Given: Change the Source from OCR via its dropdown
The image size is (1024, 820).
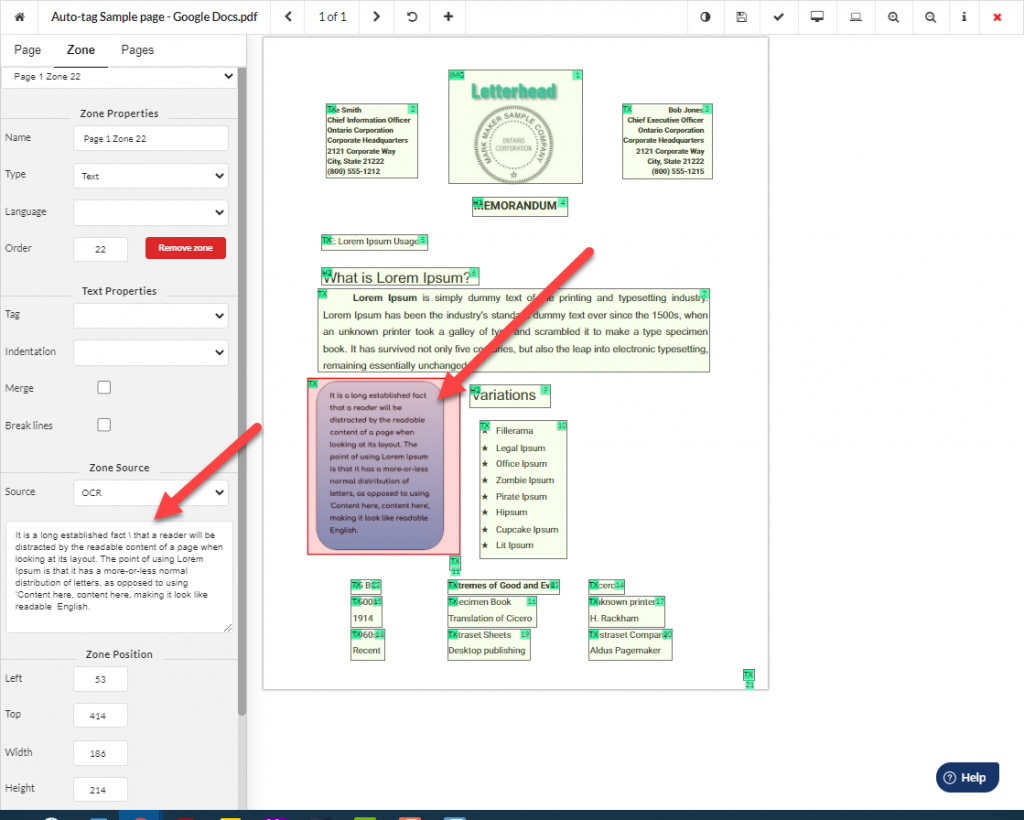Looking at the screenshot, I should [x=150, y=492].
